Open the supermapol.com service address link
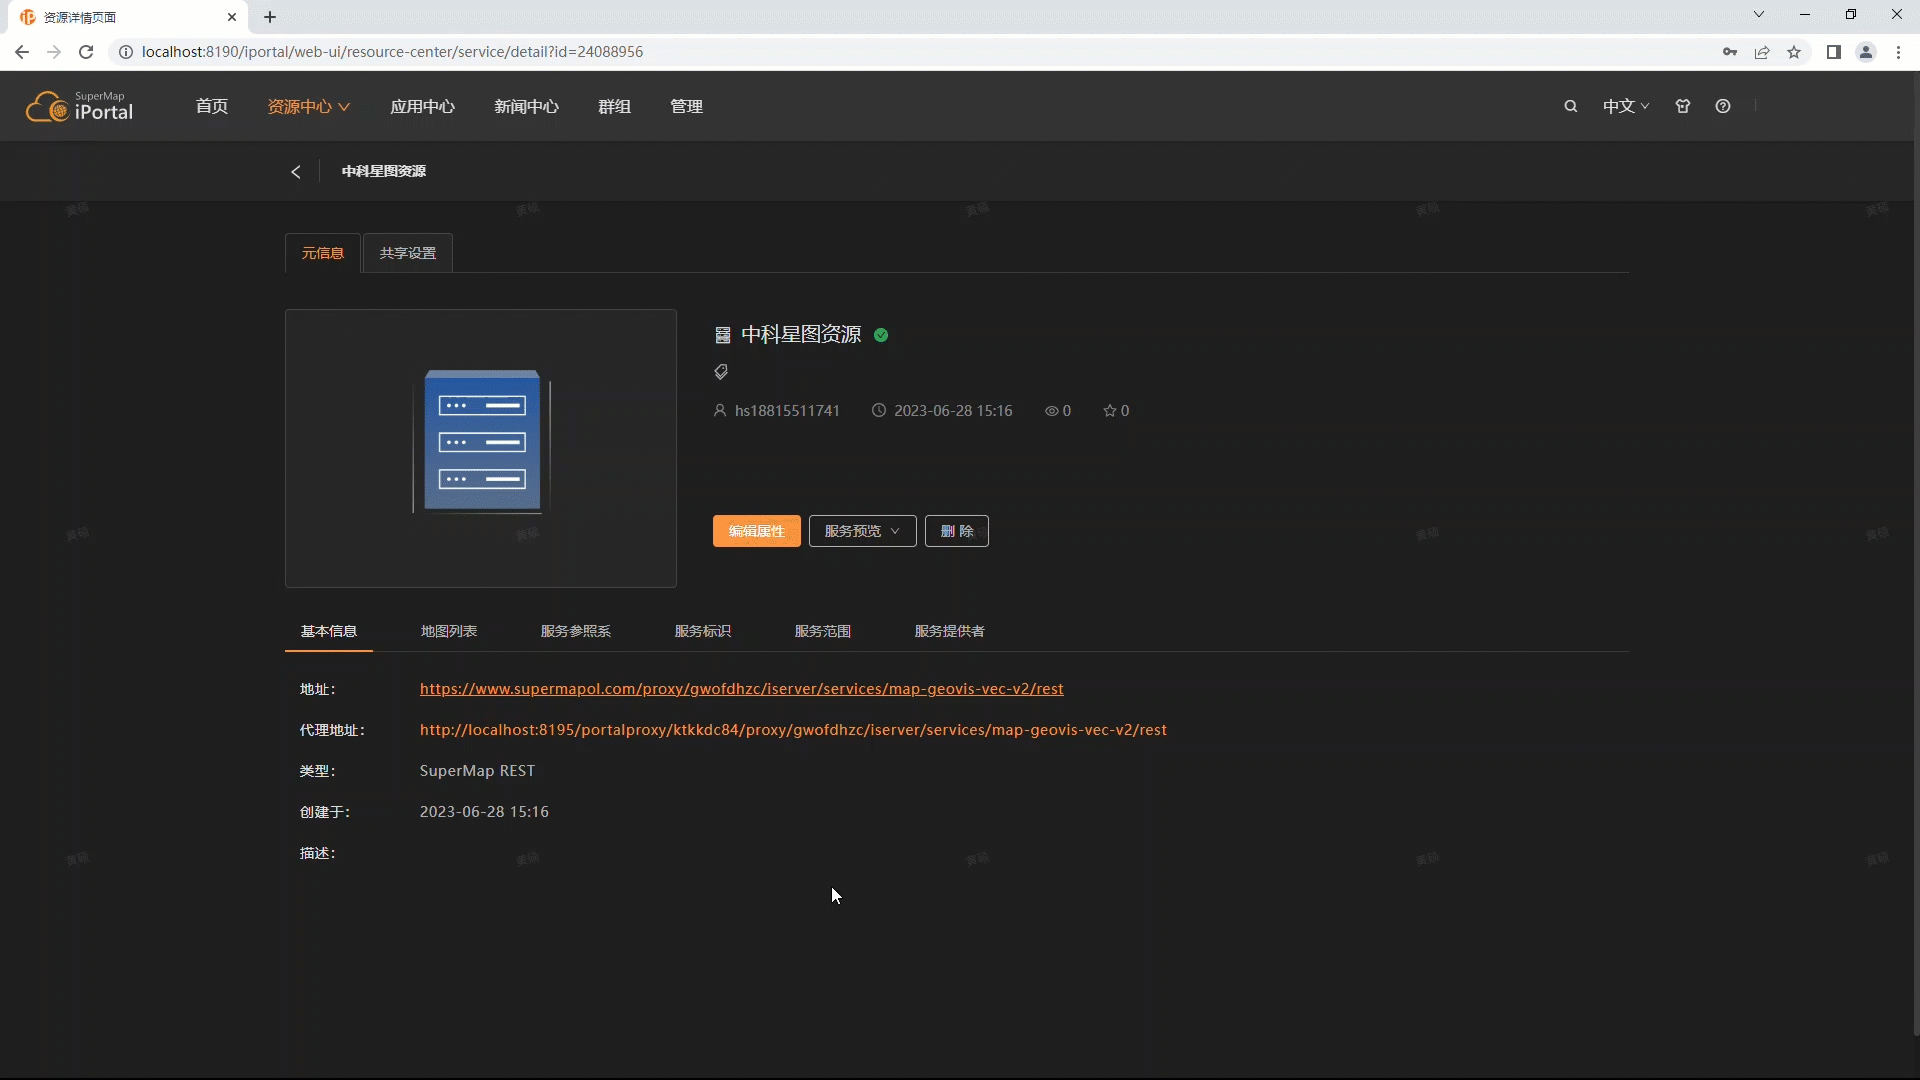 point(742,689)
